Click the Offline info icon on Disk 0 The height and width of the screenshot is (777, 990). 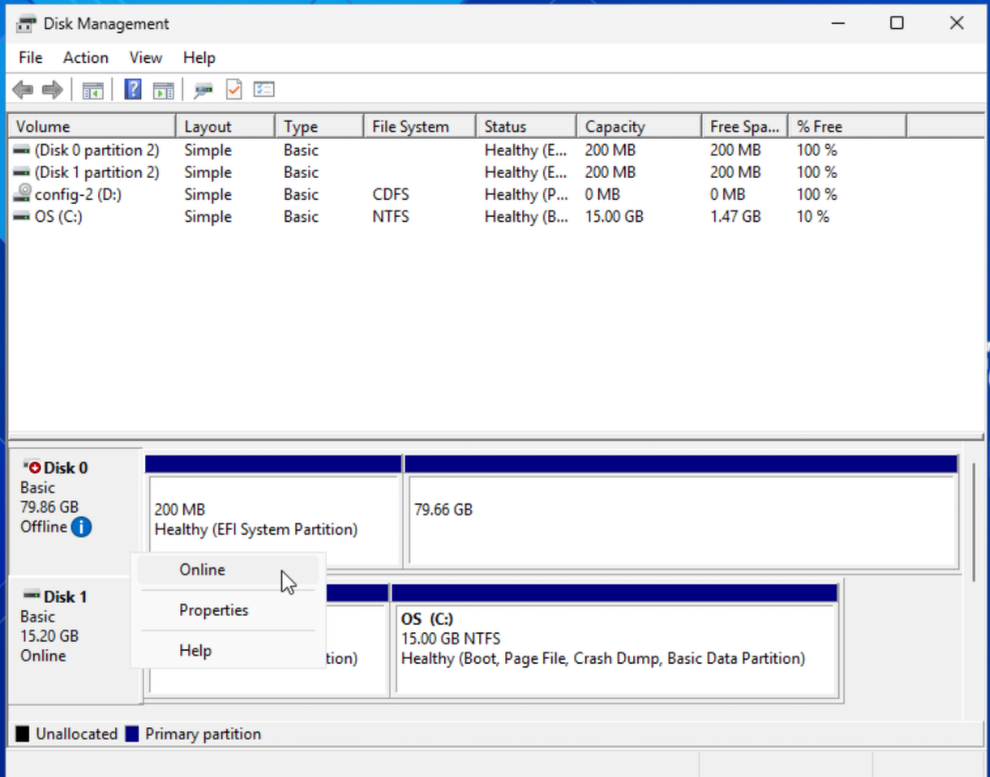pos(82,527)
